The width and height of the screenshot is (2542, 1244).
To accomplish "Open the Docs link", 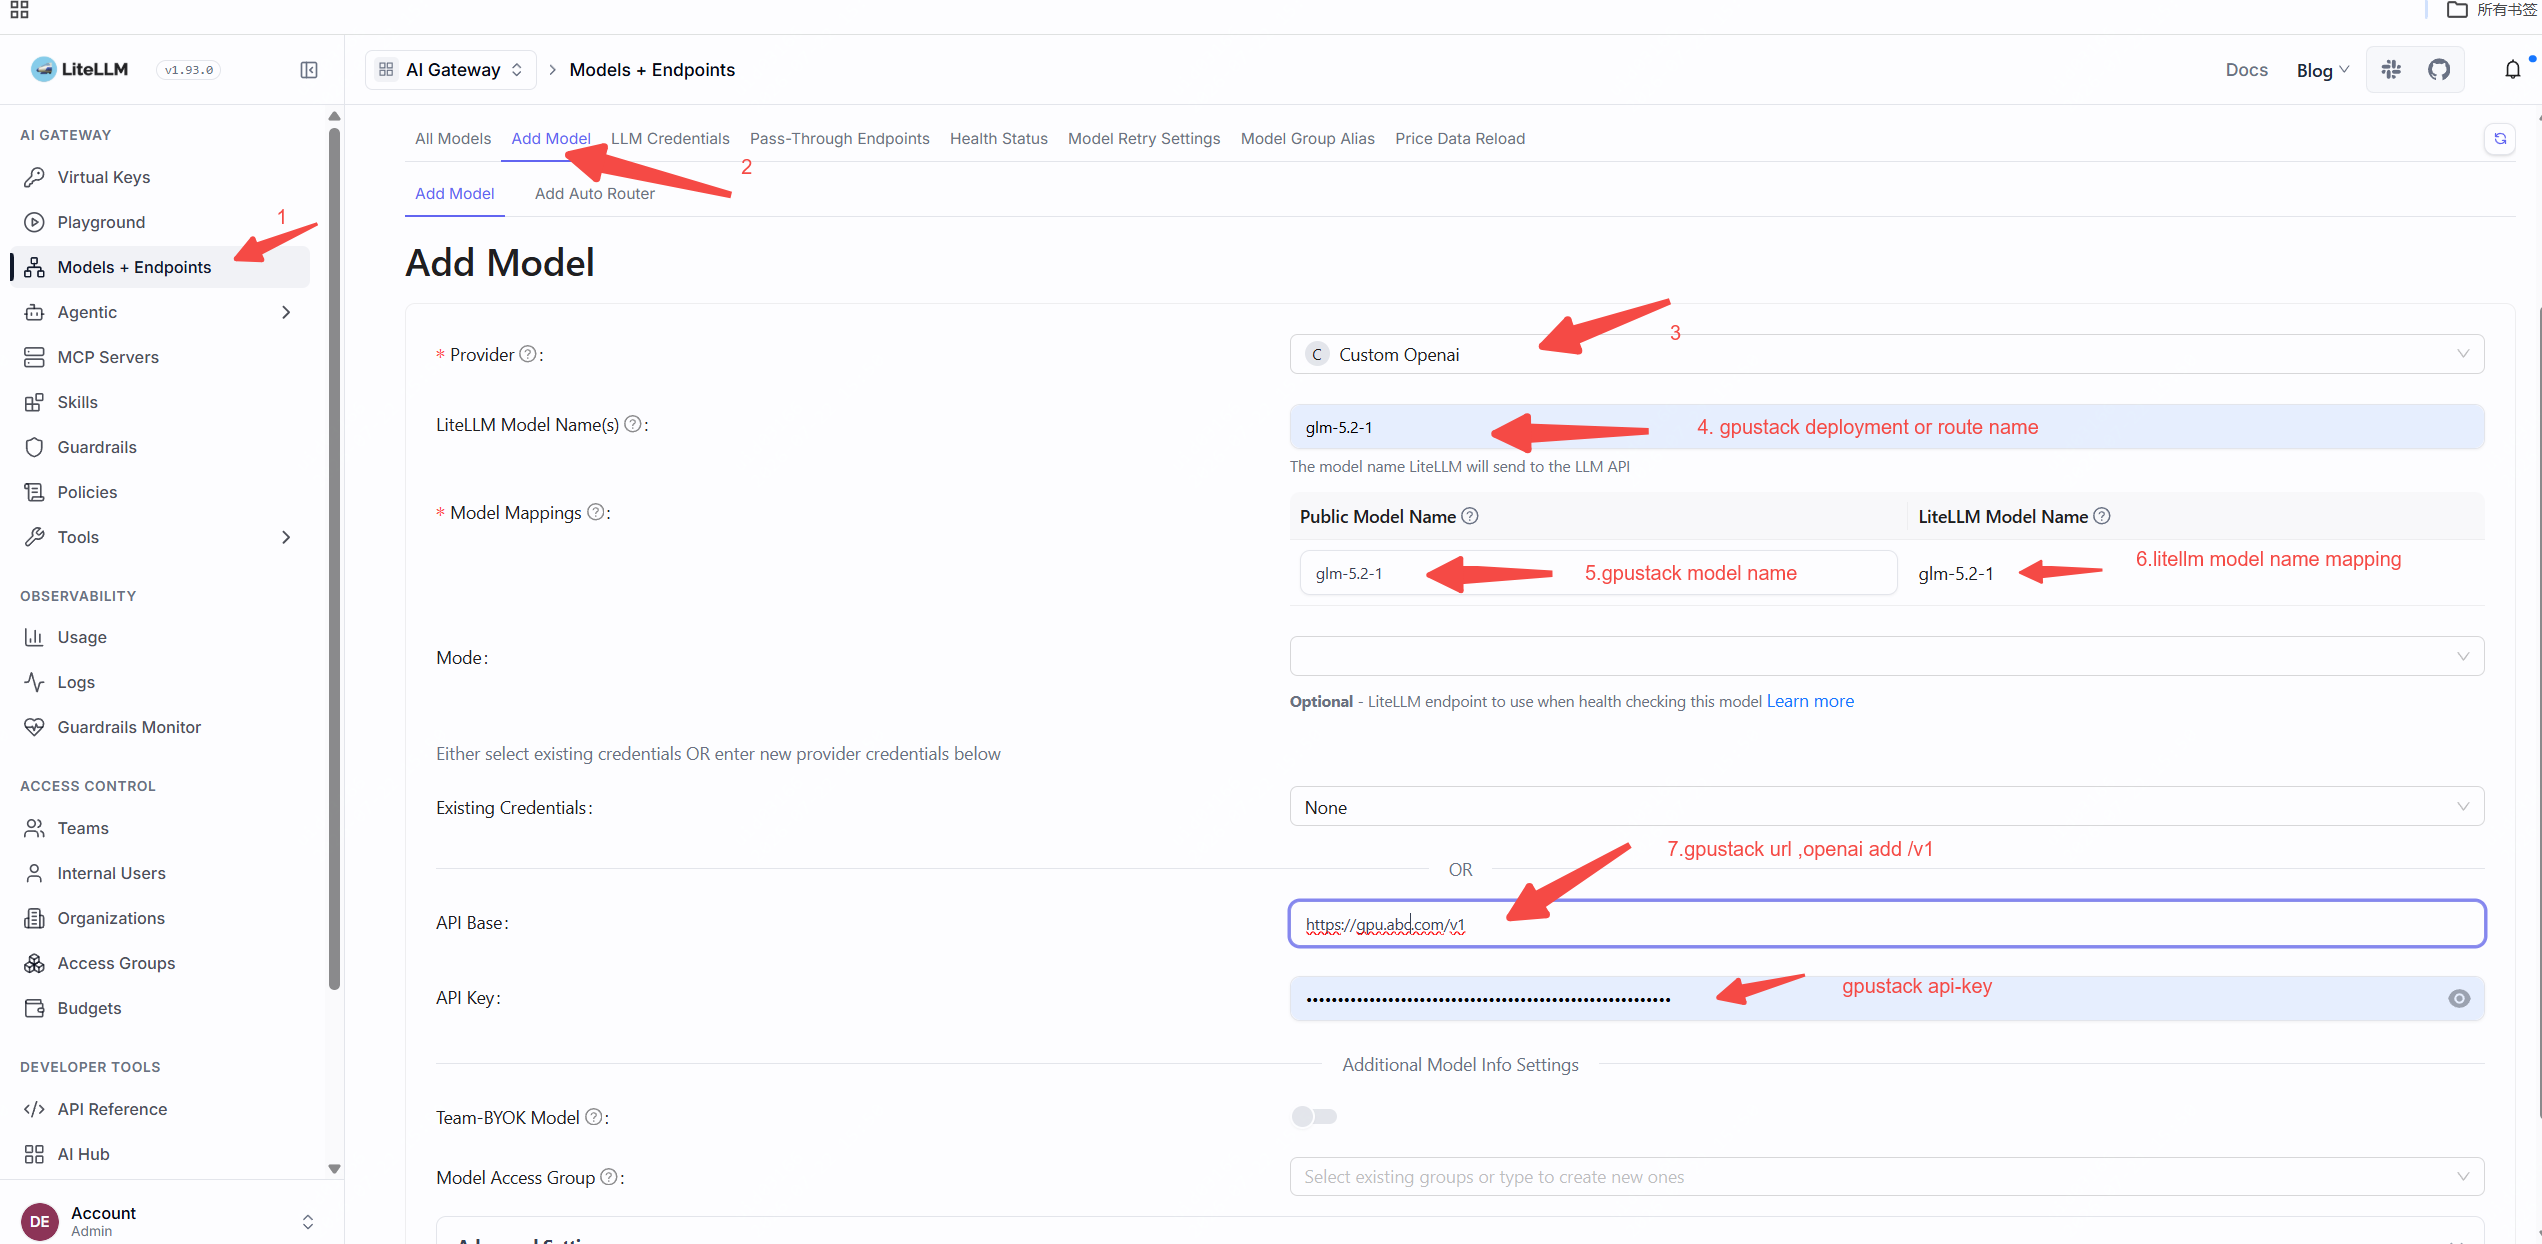I will (x=2246, y=70).
